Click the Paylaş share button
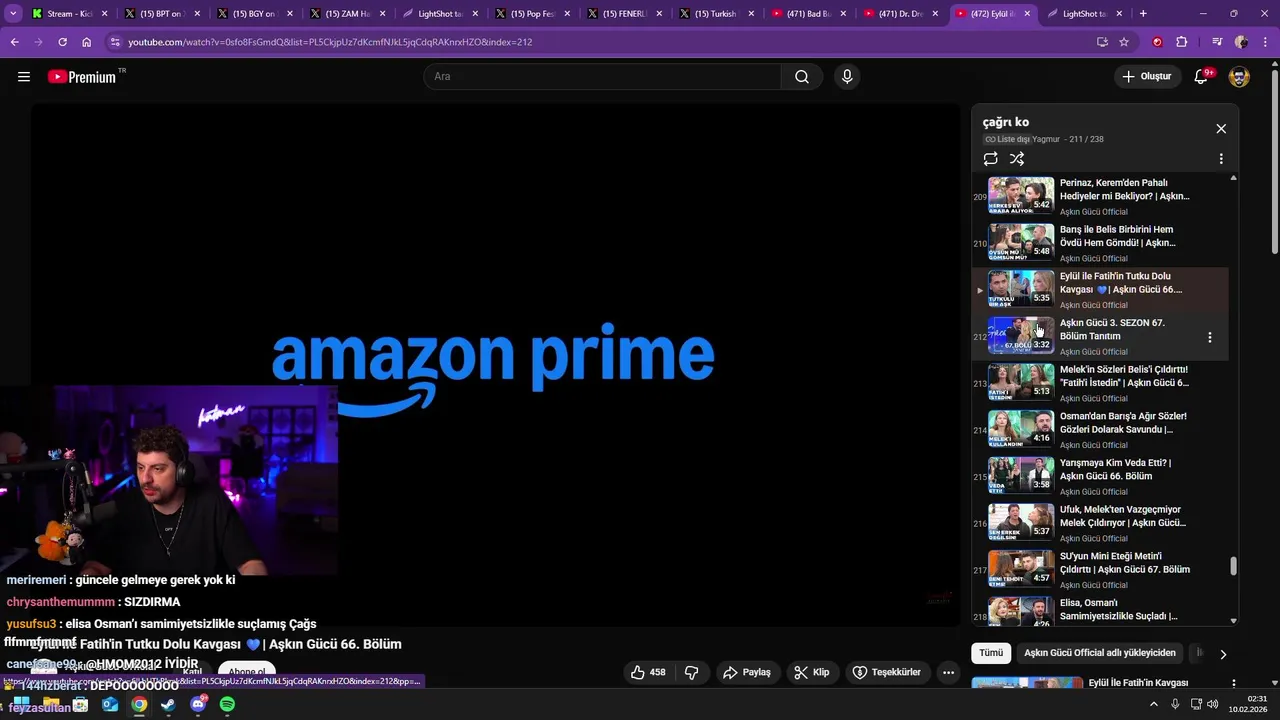The height and width of the screenshot is (720, 1280). 747,673
